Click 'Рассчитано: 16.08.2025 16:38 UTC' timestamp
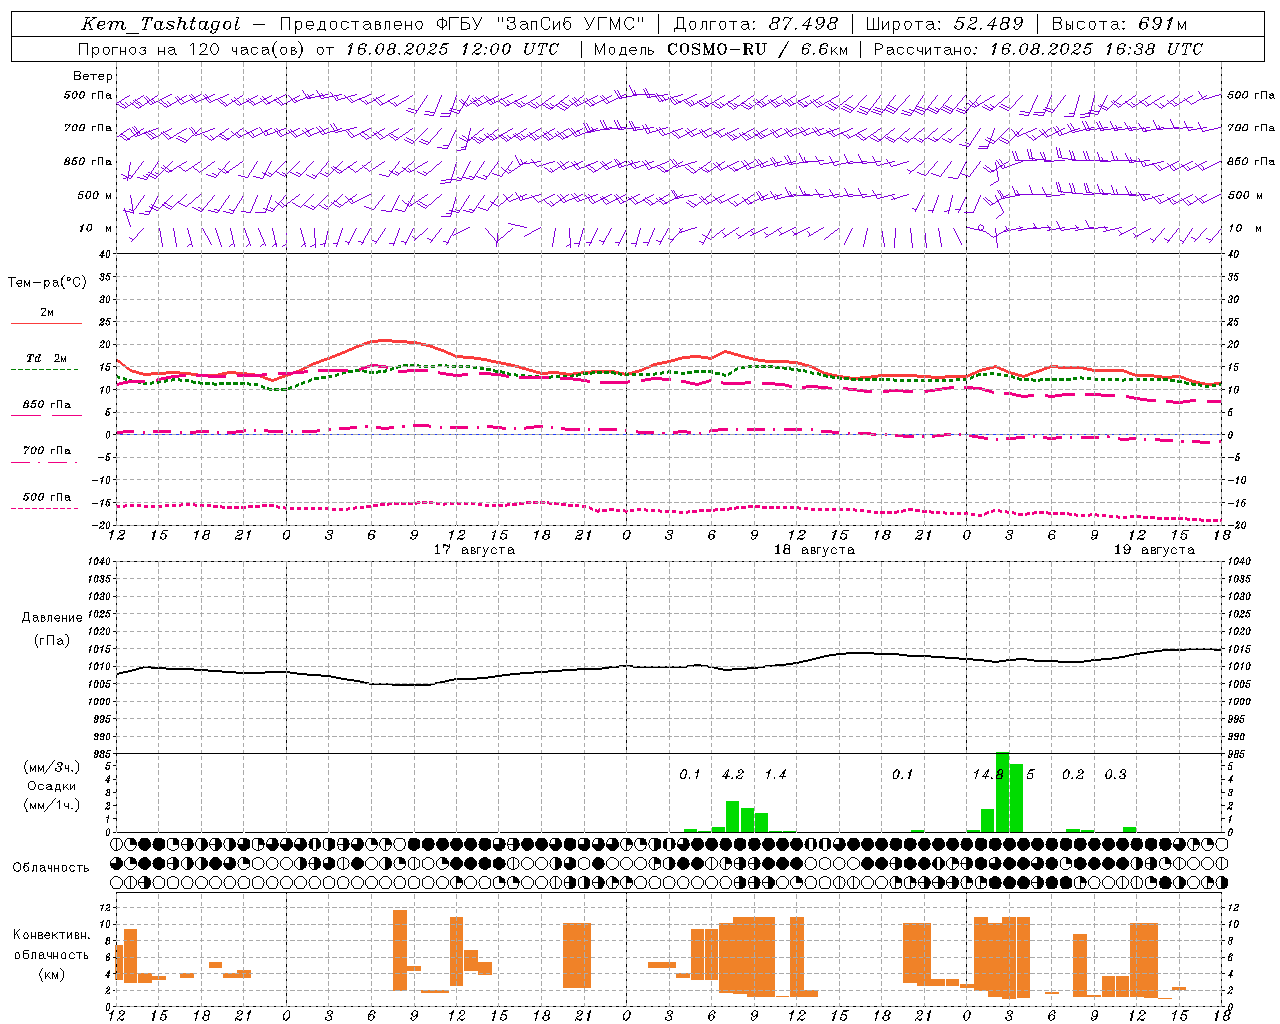This screenshot has width=1280, height=1024. click(x=1038, y=49)
